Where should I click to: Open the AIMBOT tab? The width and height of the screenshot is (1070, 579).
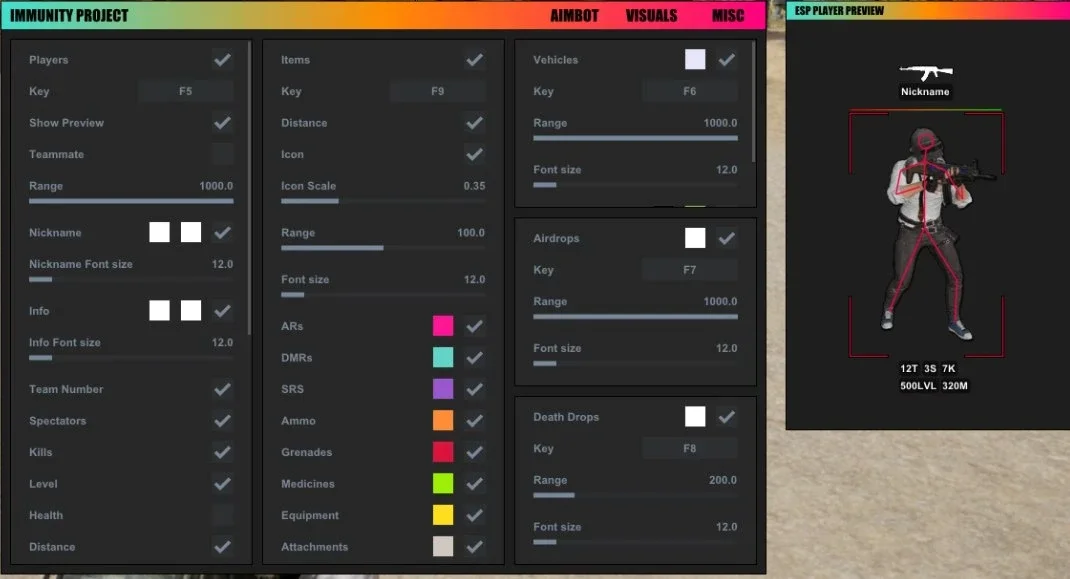574,16
